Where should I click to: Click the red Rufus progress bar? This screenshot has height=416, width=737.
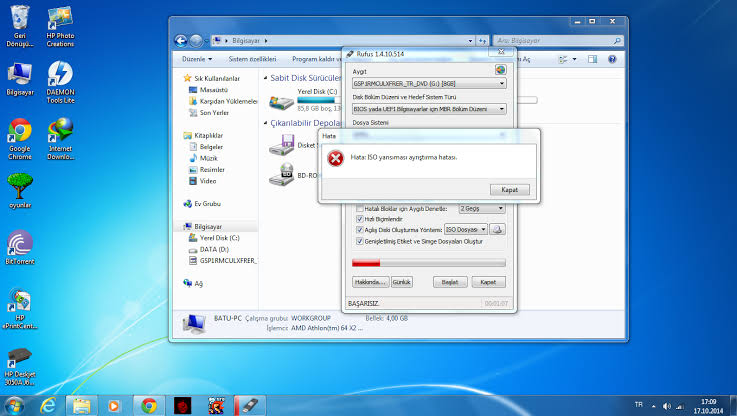click(x=429, y=263)
